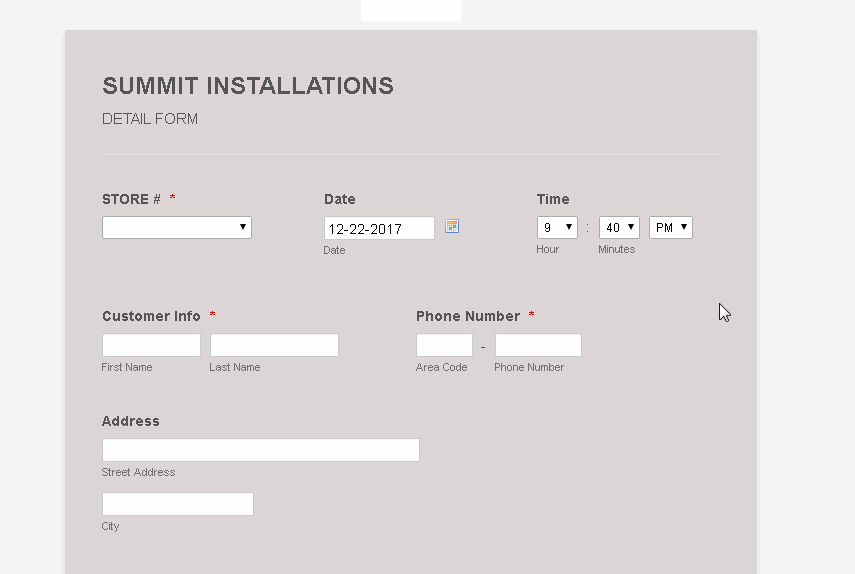Focus the Last Name input
The image size is (855, 574).
pos(274,345)
